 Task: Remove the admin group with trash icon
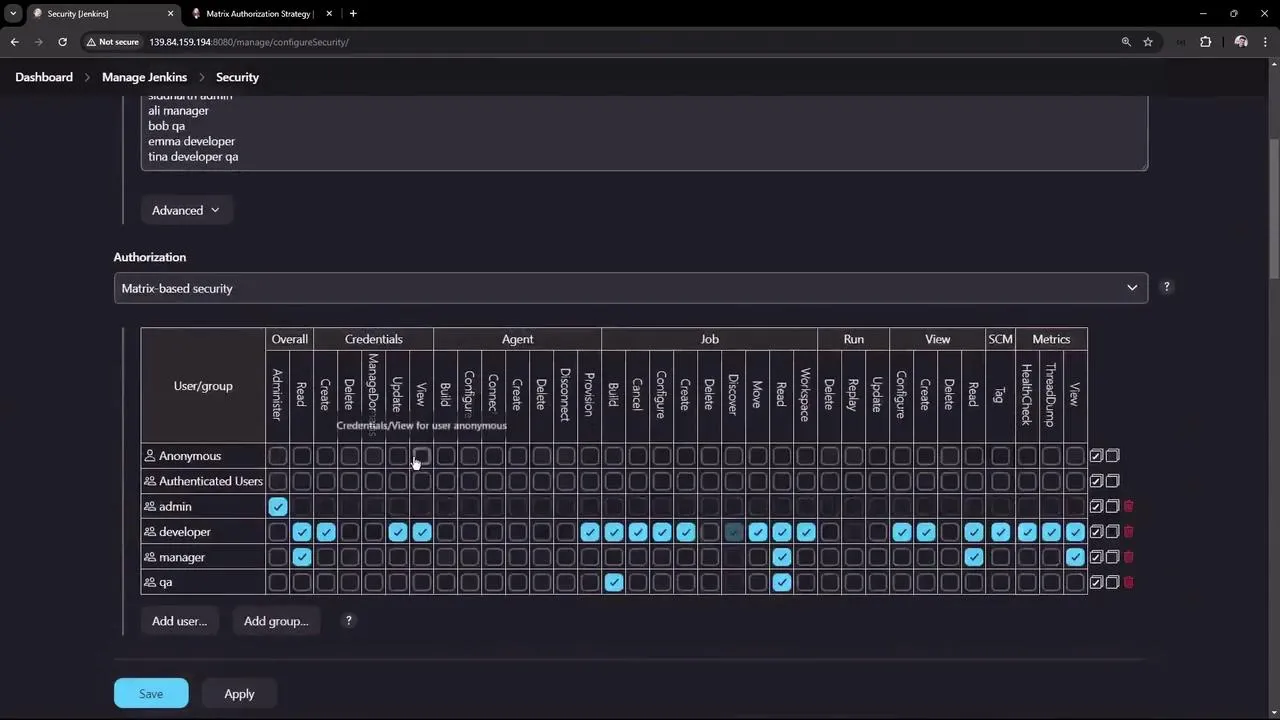(1129, 507)
